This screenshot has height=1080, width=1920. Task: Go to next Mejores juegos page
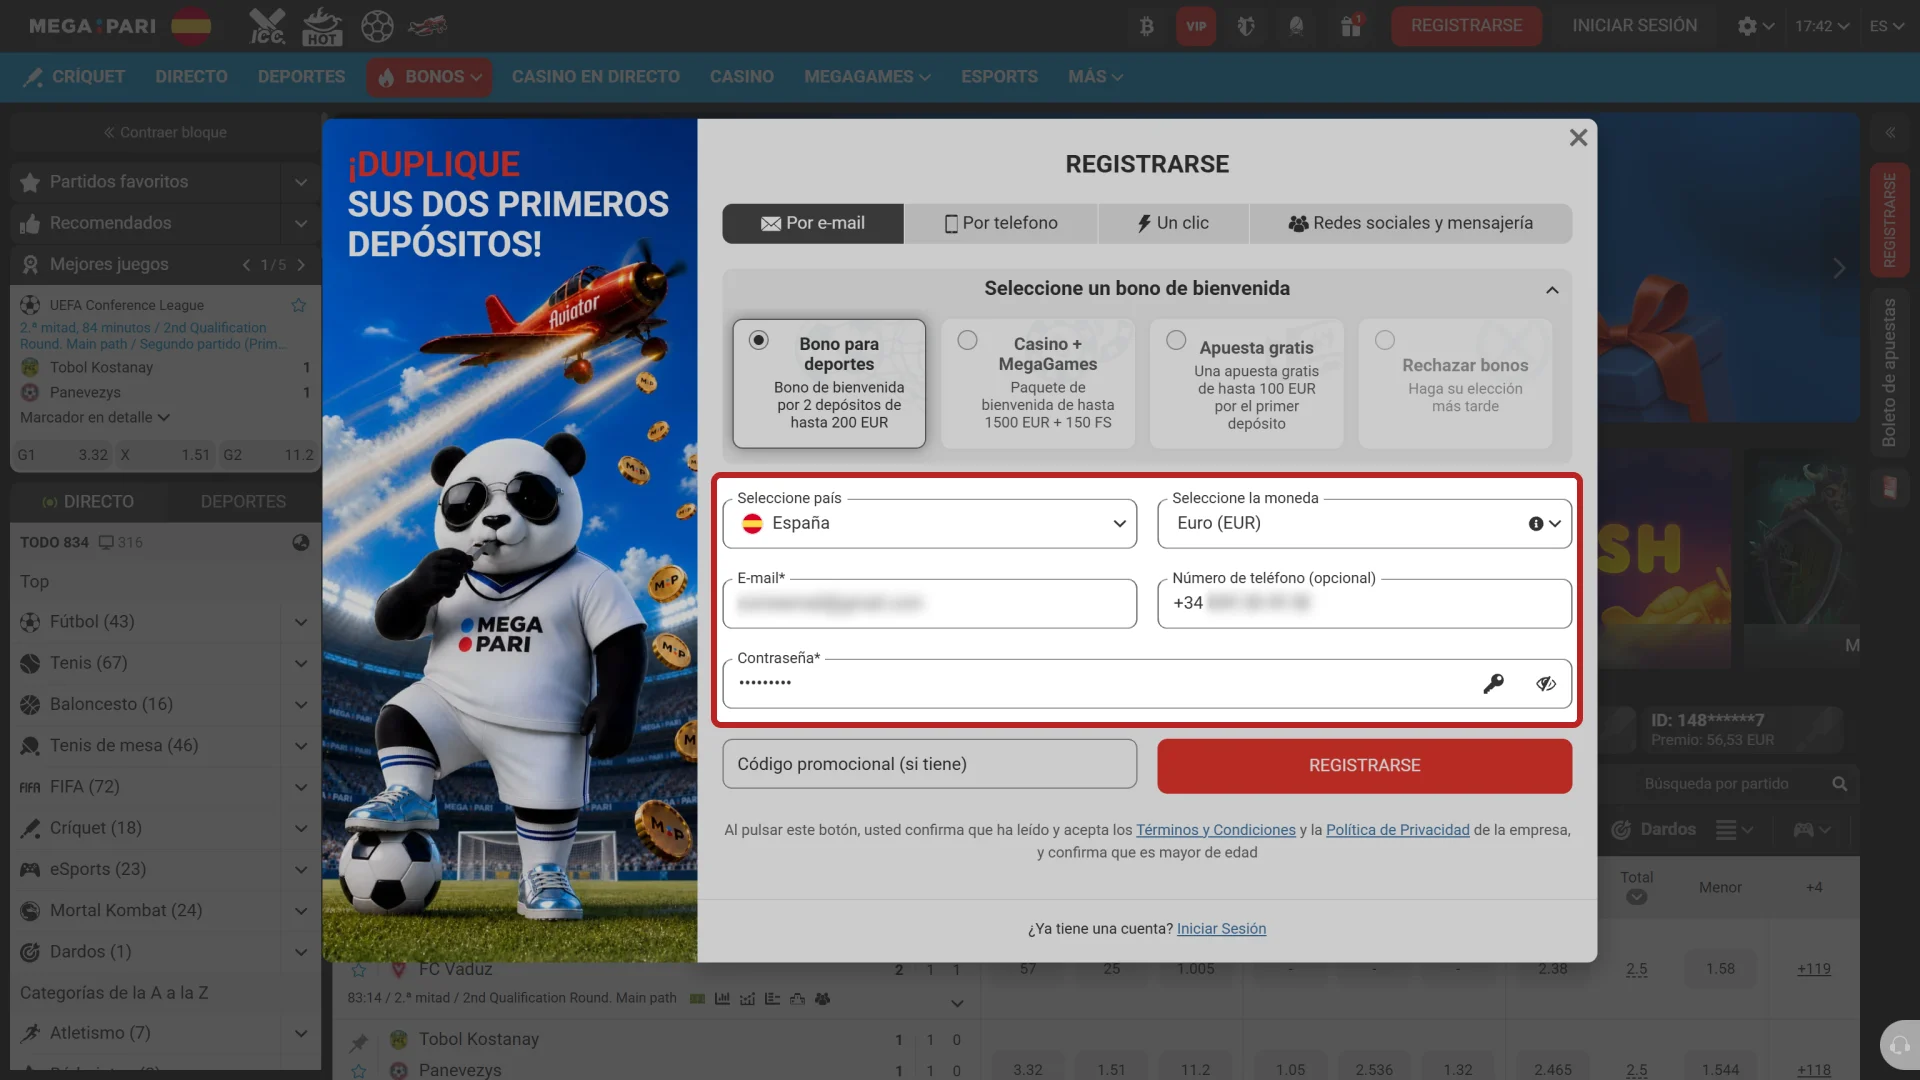click(x=300, y=265)
